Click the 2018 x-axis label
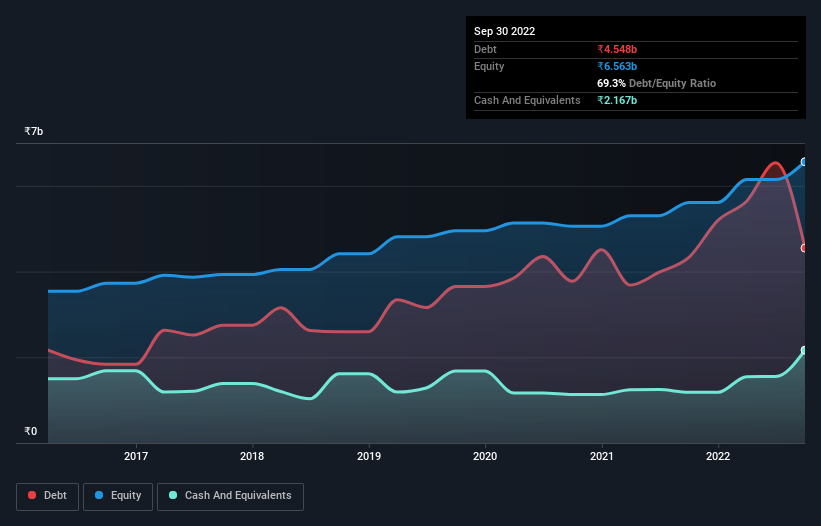Viewport: 821px width, 526px height. click(252, 456)
